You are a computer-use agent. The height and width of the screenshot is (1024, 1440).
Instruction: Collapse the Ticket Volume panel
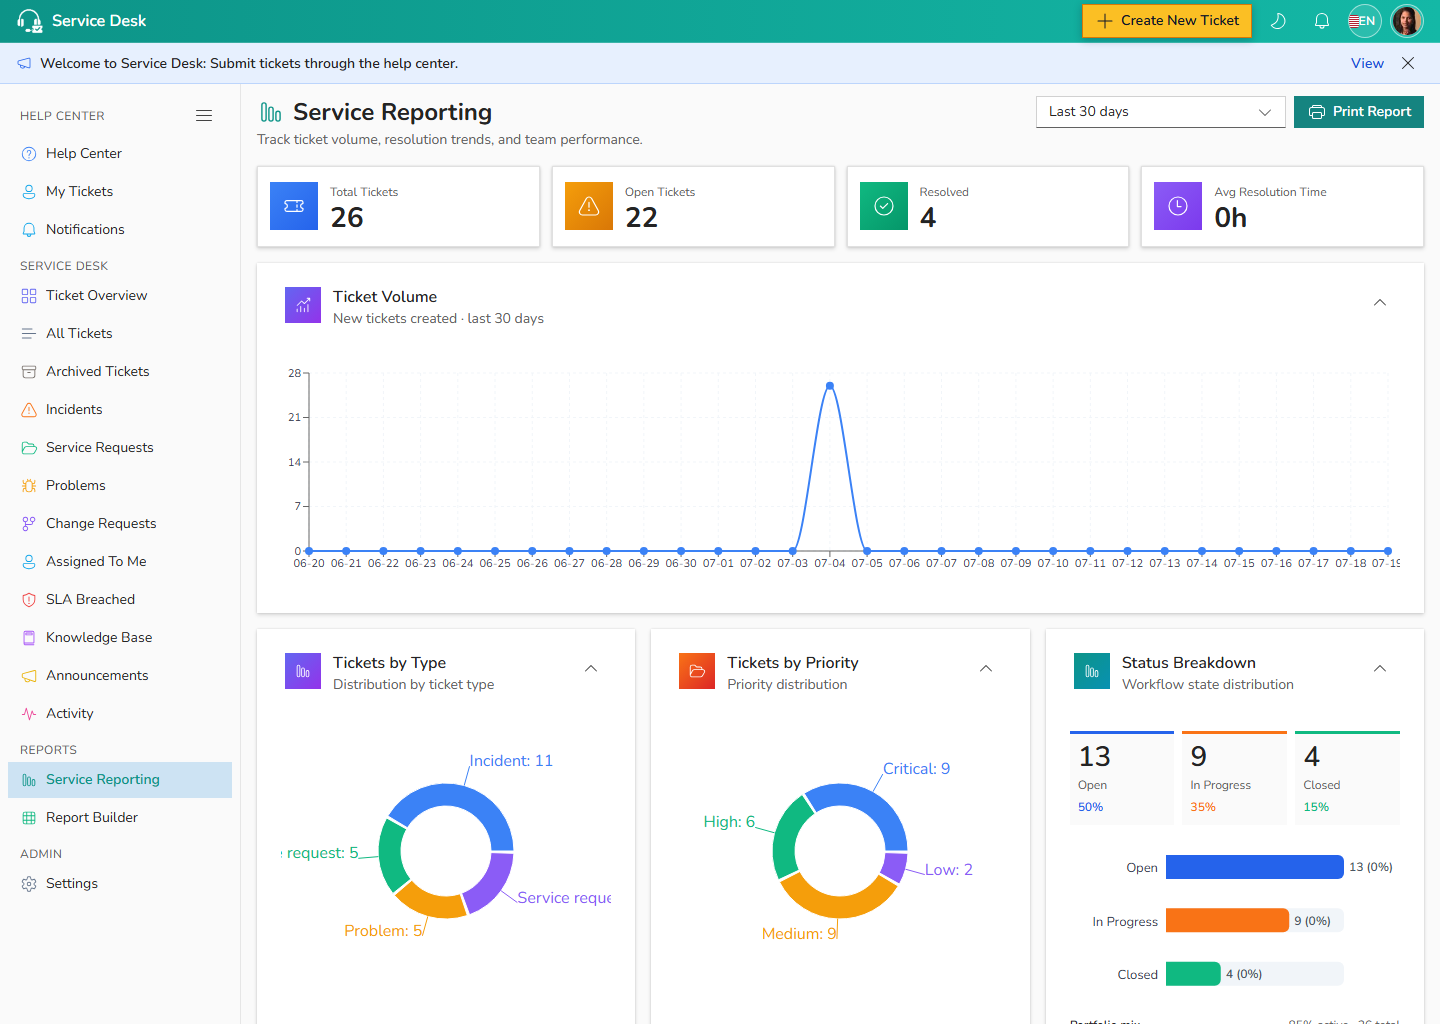[x=1380, y=303]
